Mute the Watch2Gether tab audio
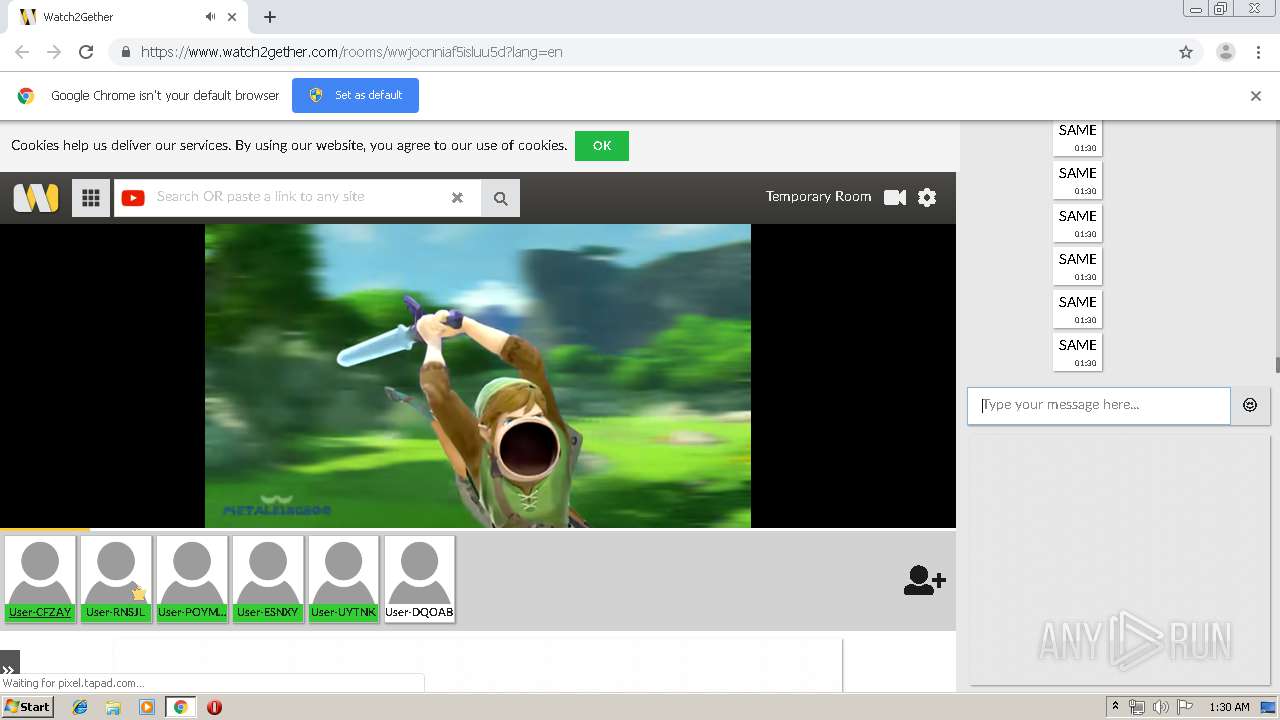 tap(210, 17)
